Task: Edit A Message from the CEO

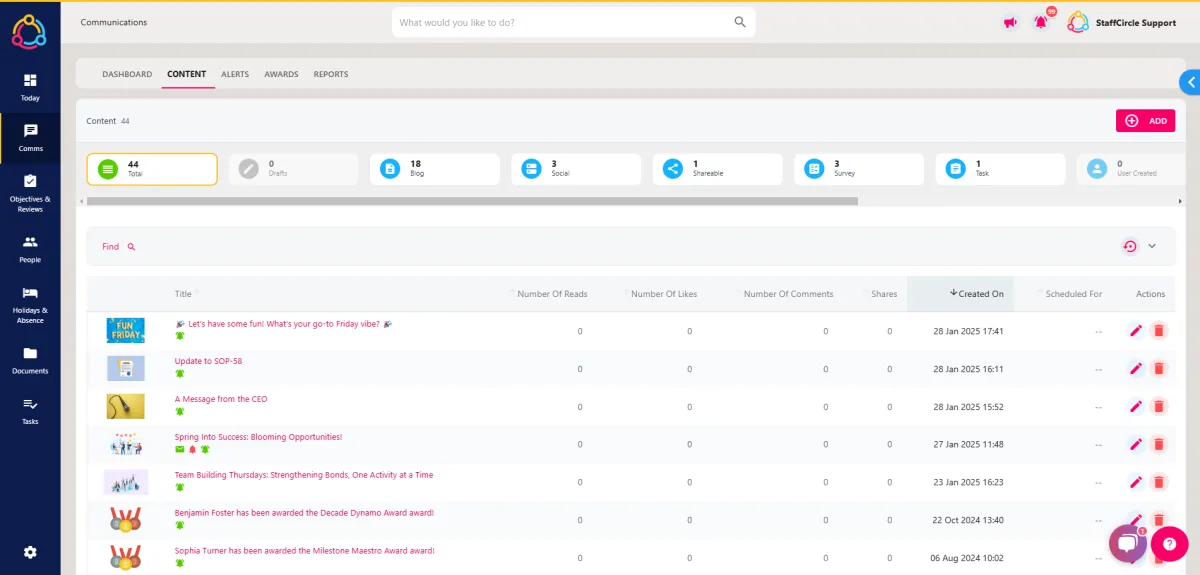Action: (x=1135, y=406)
